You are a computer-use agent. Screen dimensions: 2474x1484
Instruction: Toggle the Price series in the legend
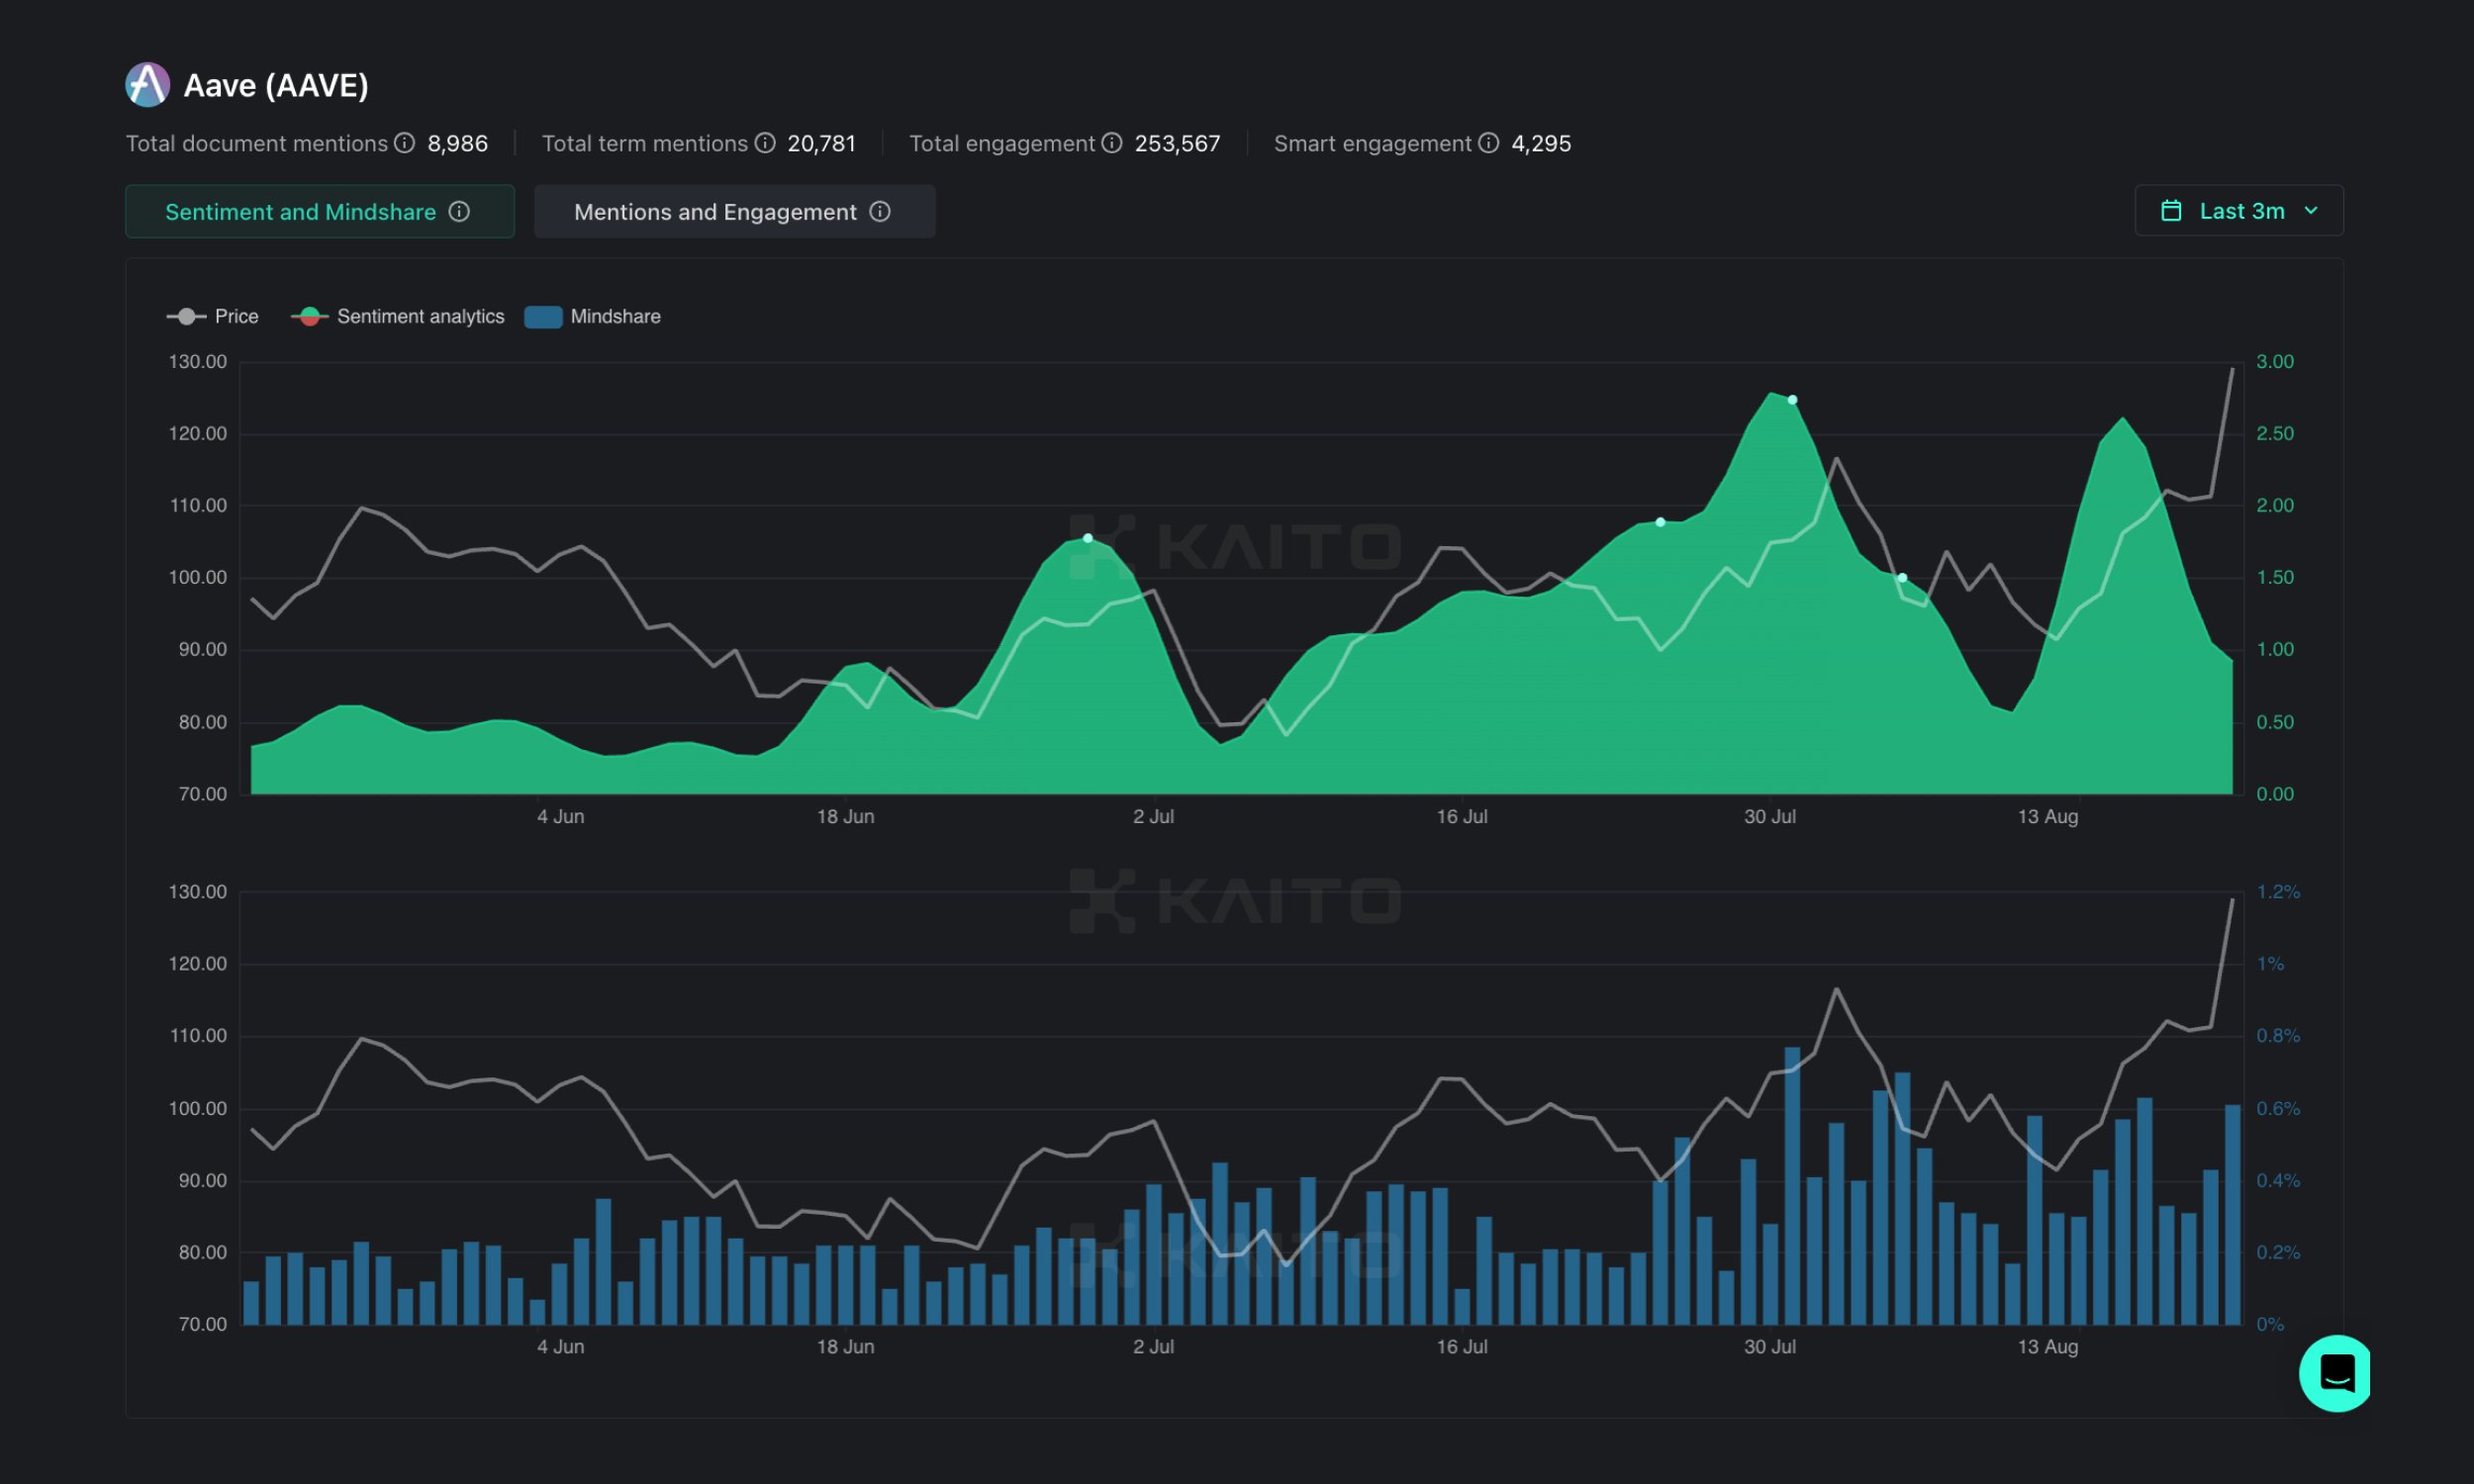213,316
